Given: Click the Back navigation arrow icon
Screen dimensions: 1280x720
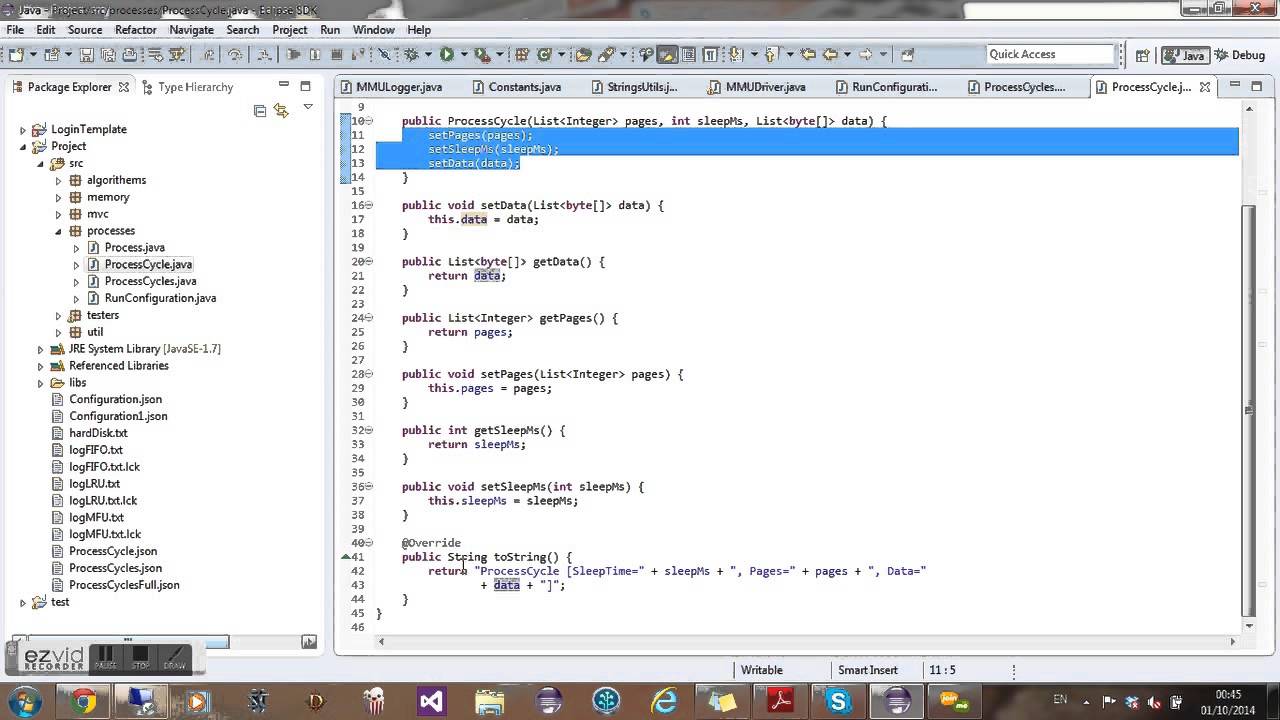Looking at the screenshot, I should click(830, 55).
